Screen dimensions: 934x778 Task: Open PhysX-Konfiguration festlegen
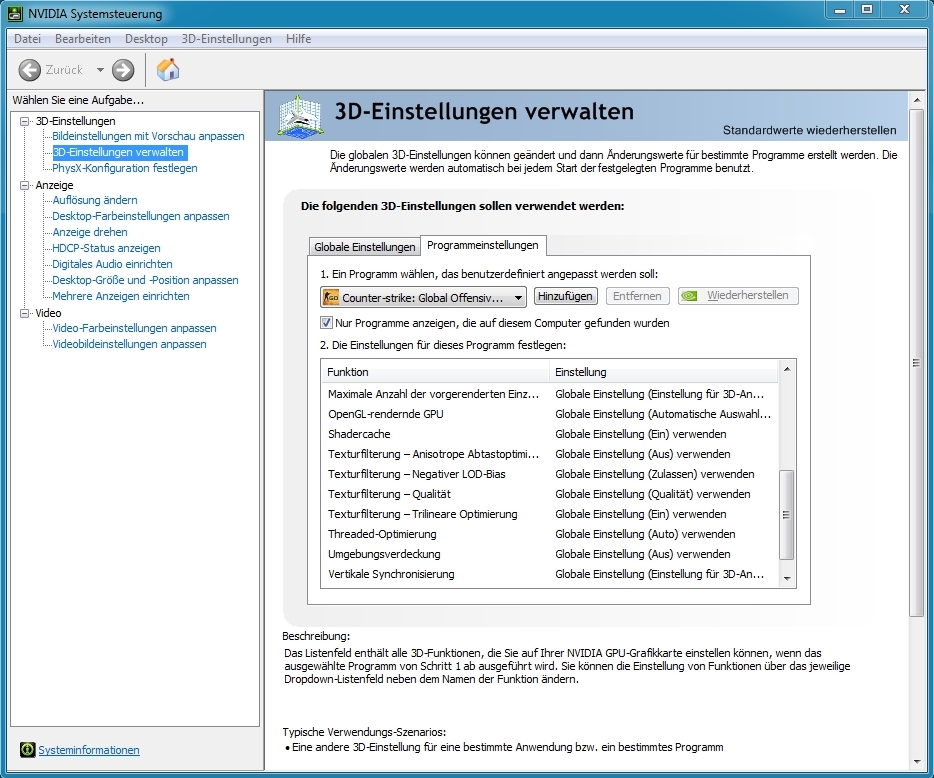pyautogui.click(x=124, y=168)
